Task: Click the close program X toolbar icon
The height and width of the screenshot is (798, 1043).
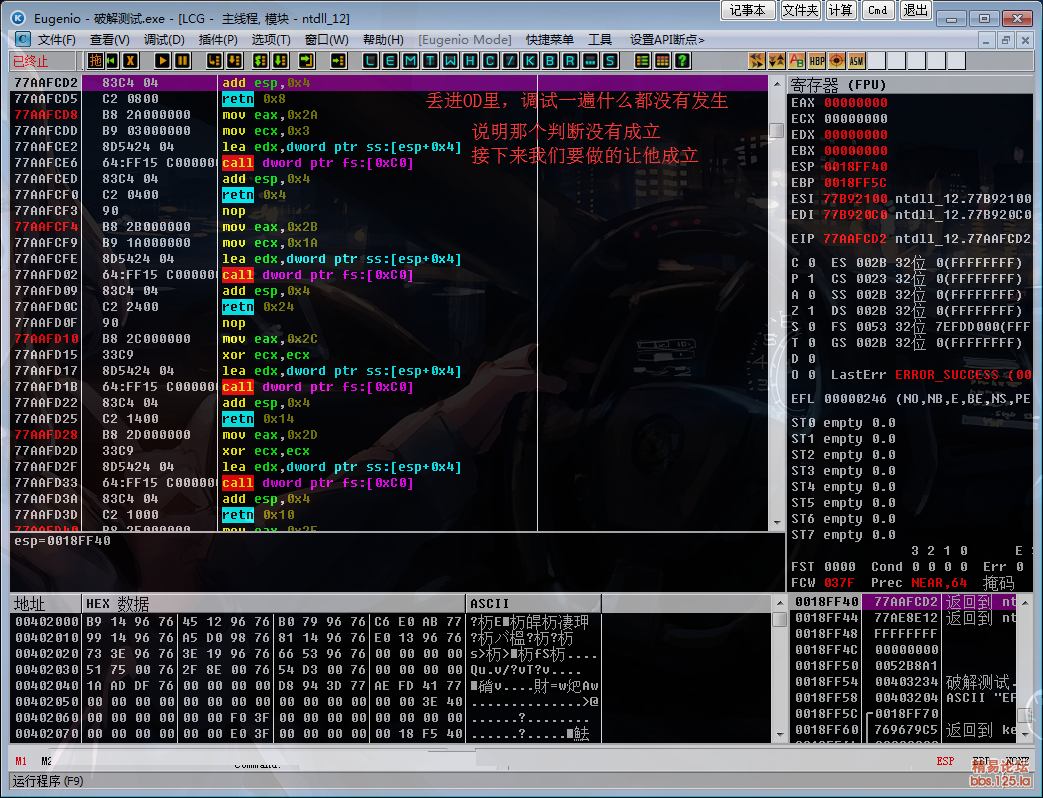Action: pyautogui.click(x=131, y=61)
